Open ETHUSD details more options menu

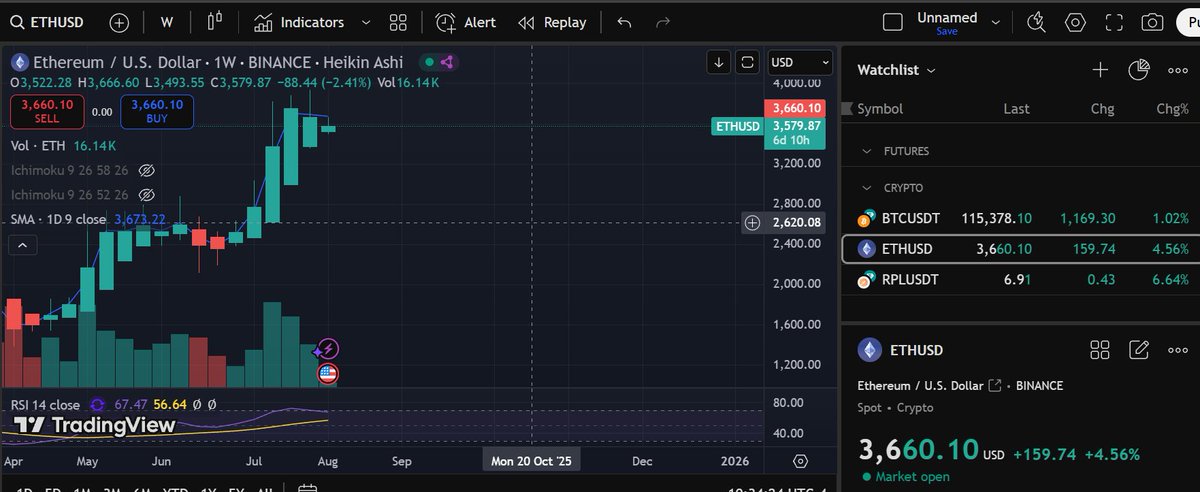pos(1177,350)
